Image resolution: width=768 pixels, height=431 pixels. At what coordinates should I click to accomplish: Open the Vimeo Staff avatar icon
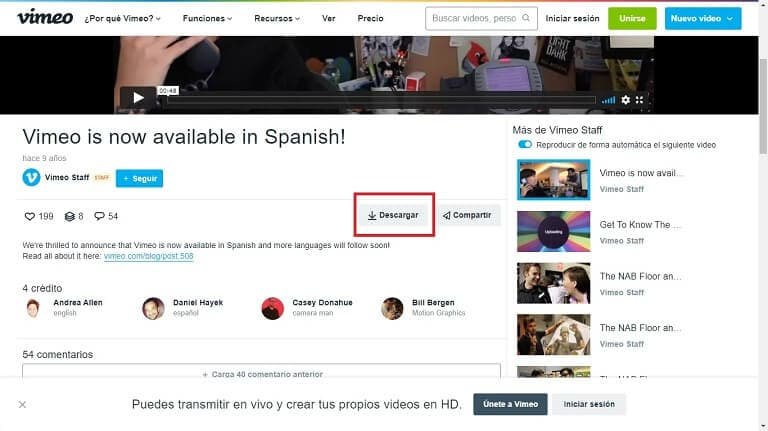31,178
